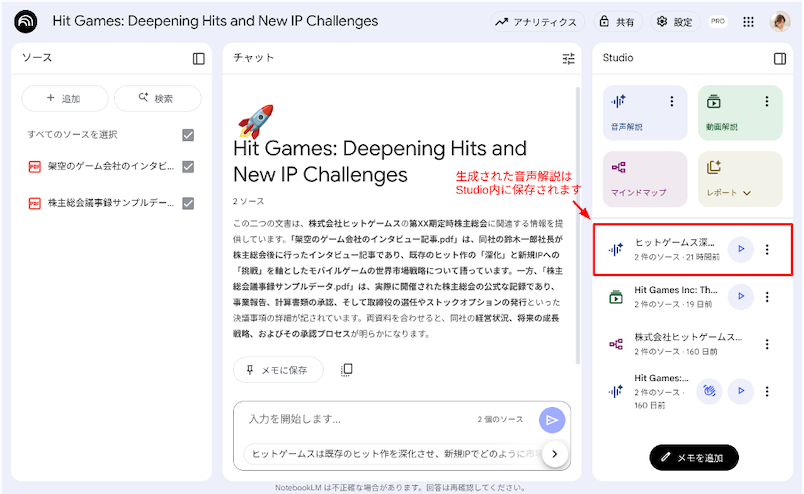The height and width of the screenshot is (494, 804).
Task: Click mind map icon of 株式会社ヒットゲームス item
Action: coord(616,344)
